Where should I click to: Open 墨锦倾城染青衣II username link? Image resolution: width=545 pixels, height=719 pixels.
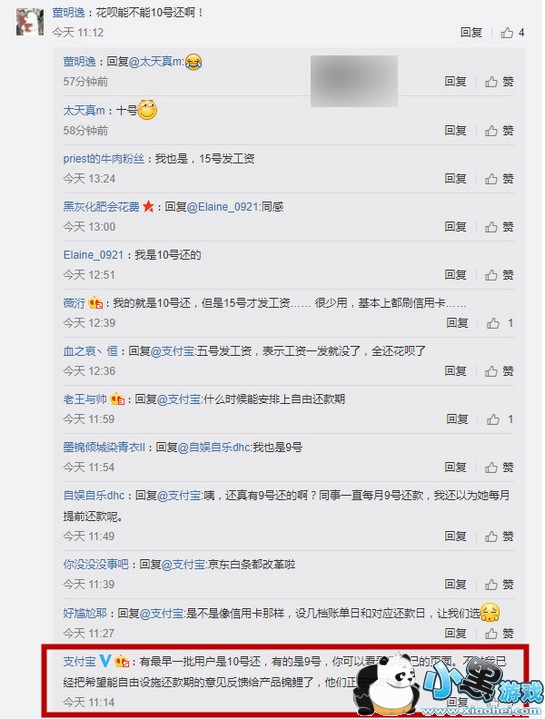pos(104,448)
